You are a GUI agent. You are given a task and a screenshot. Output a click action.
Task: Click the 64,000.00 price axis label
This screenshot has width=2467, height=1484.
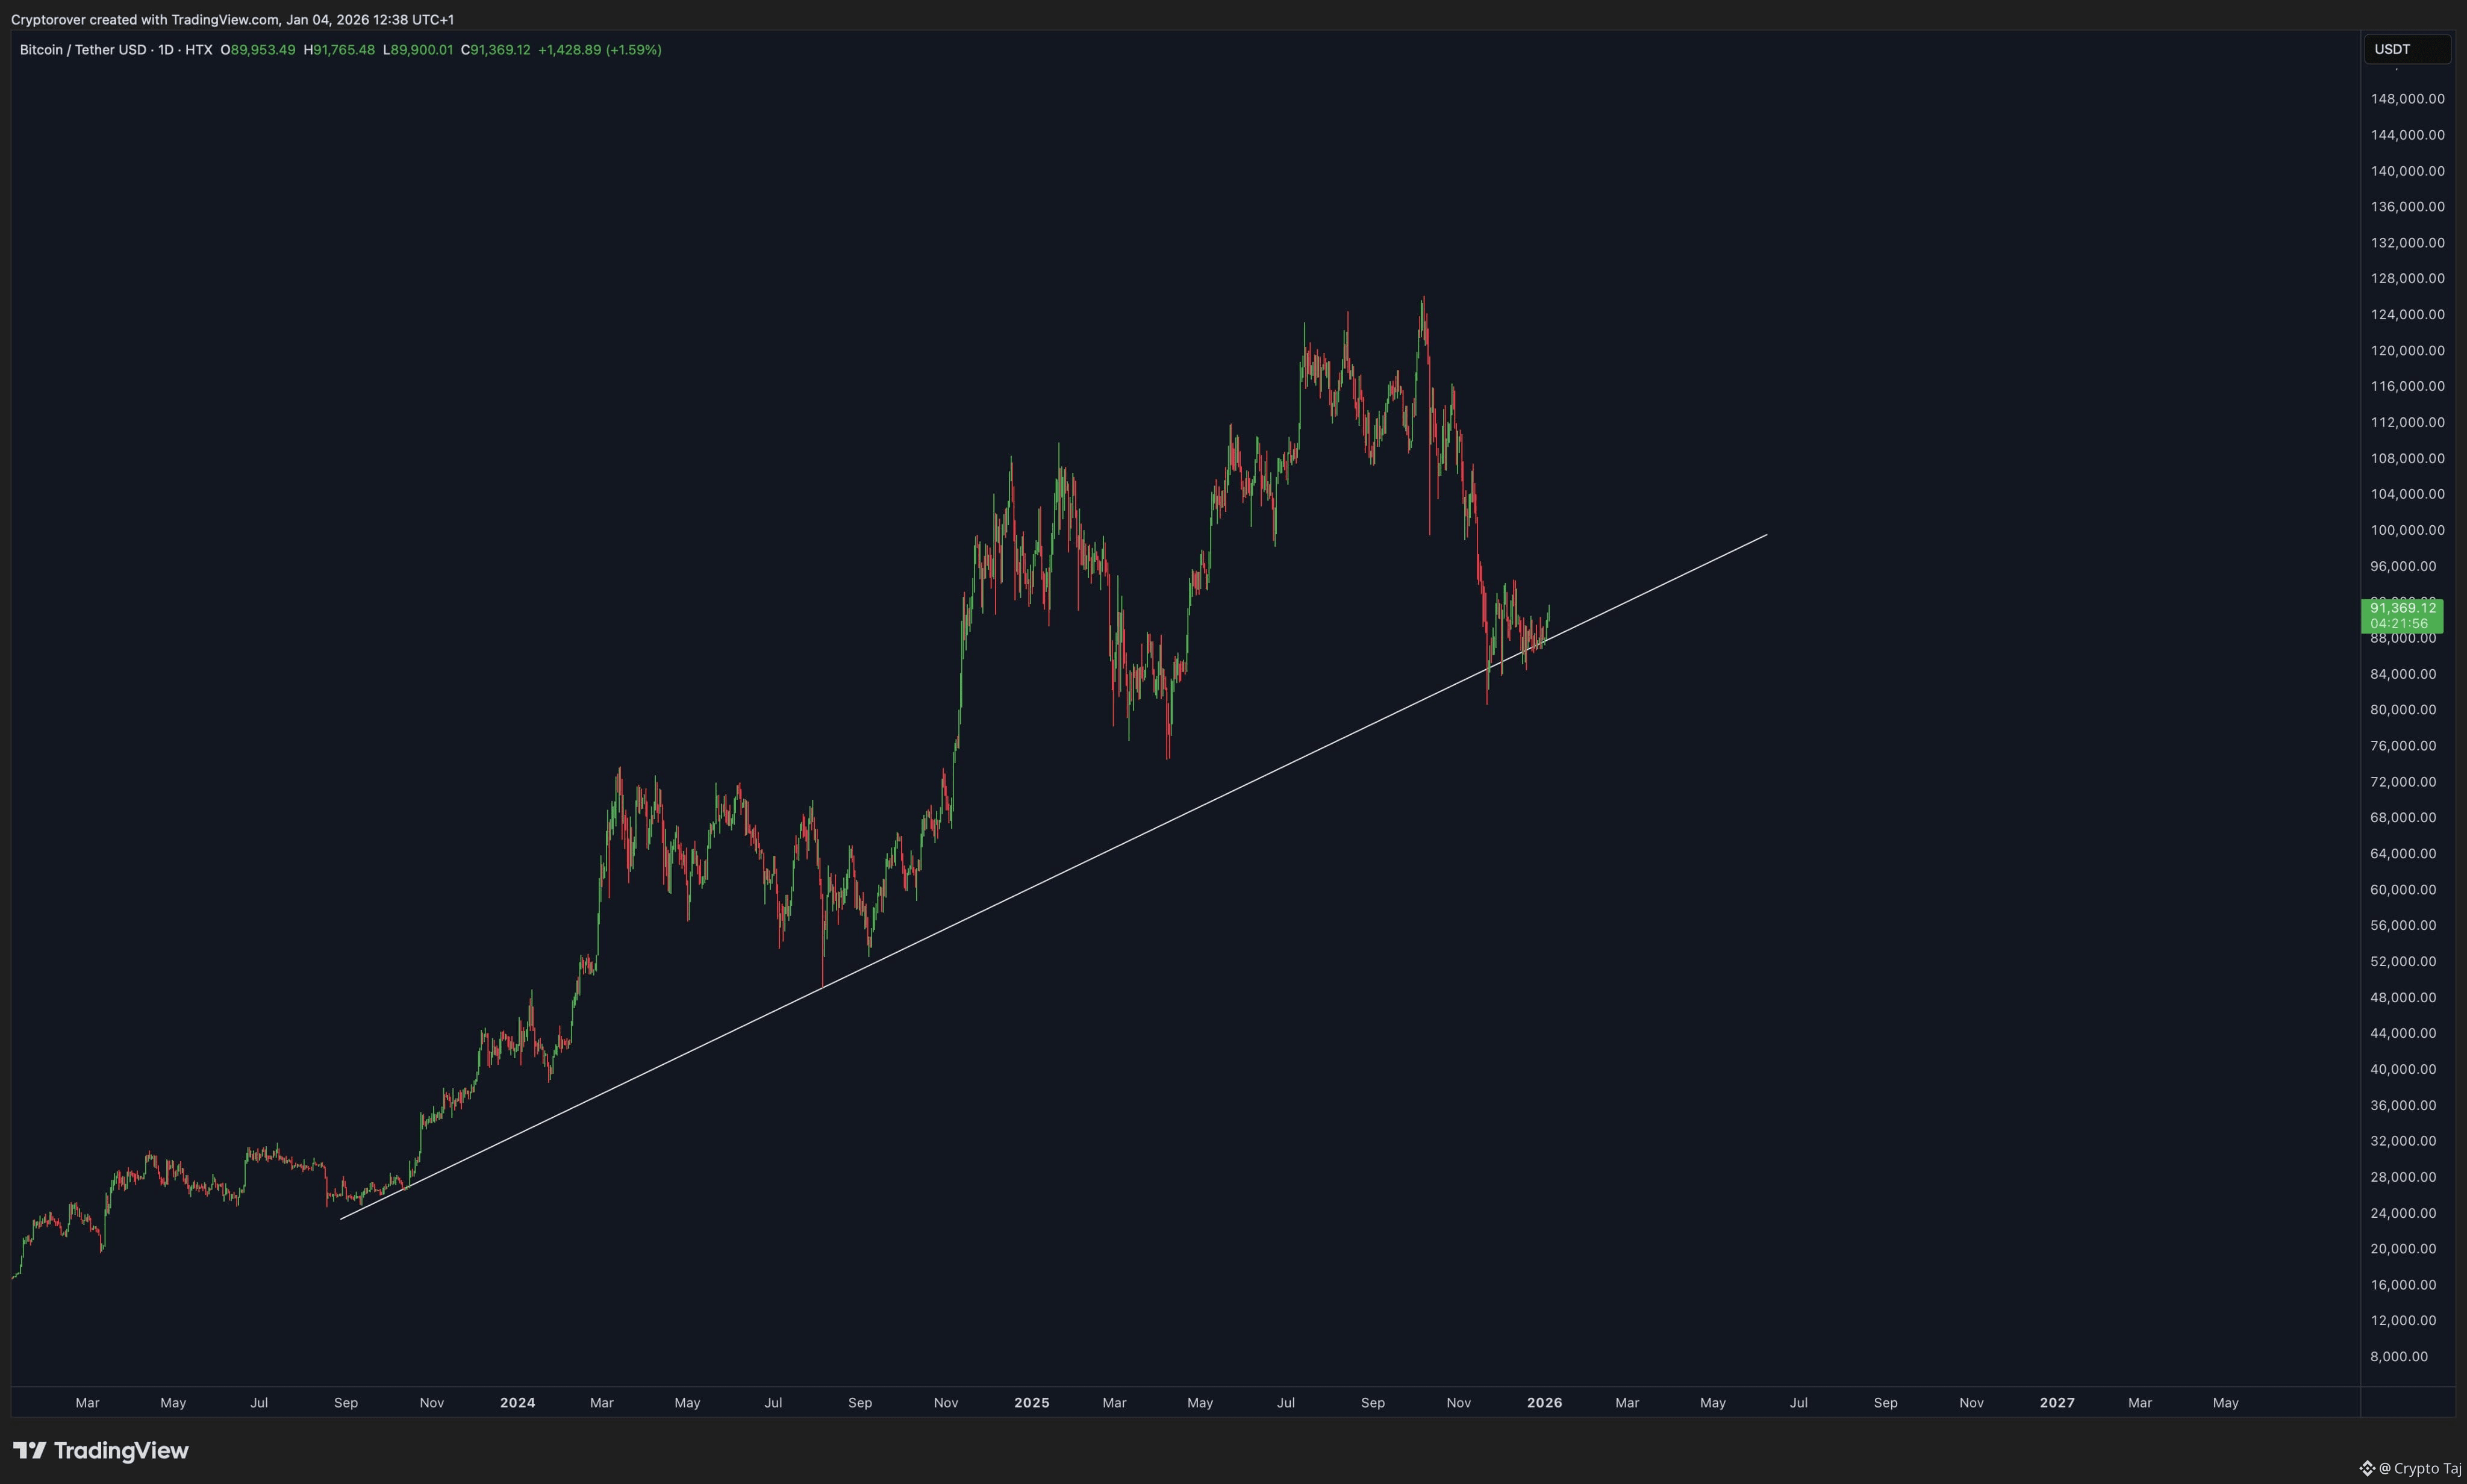click(x=2403, y=854)
